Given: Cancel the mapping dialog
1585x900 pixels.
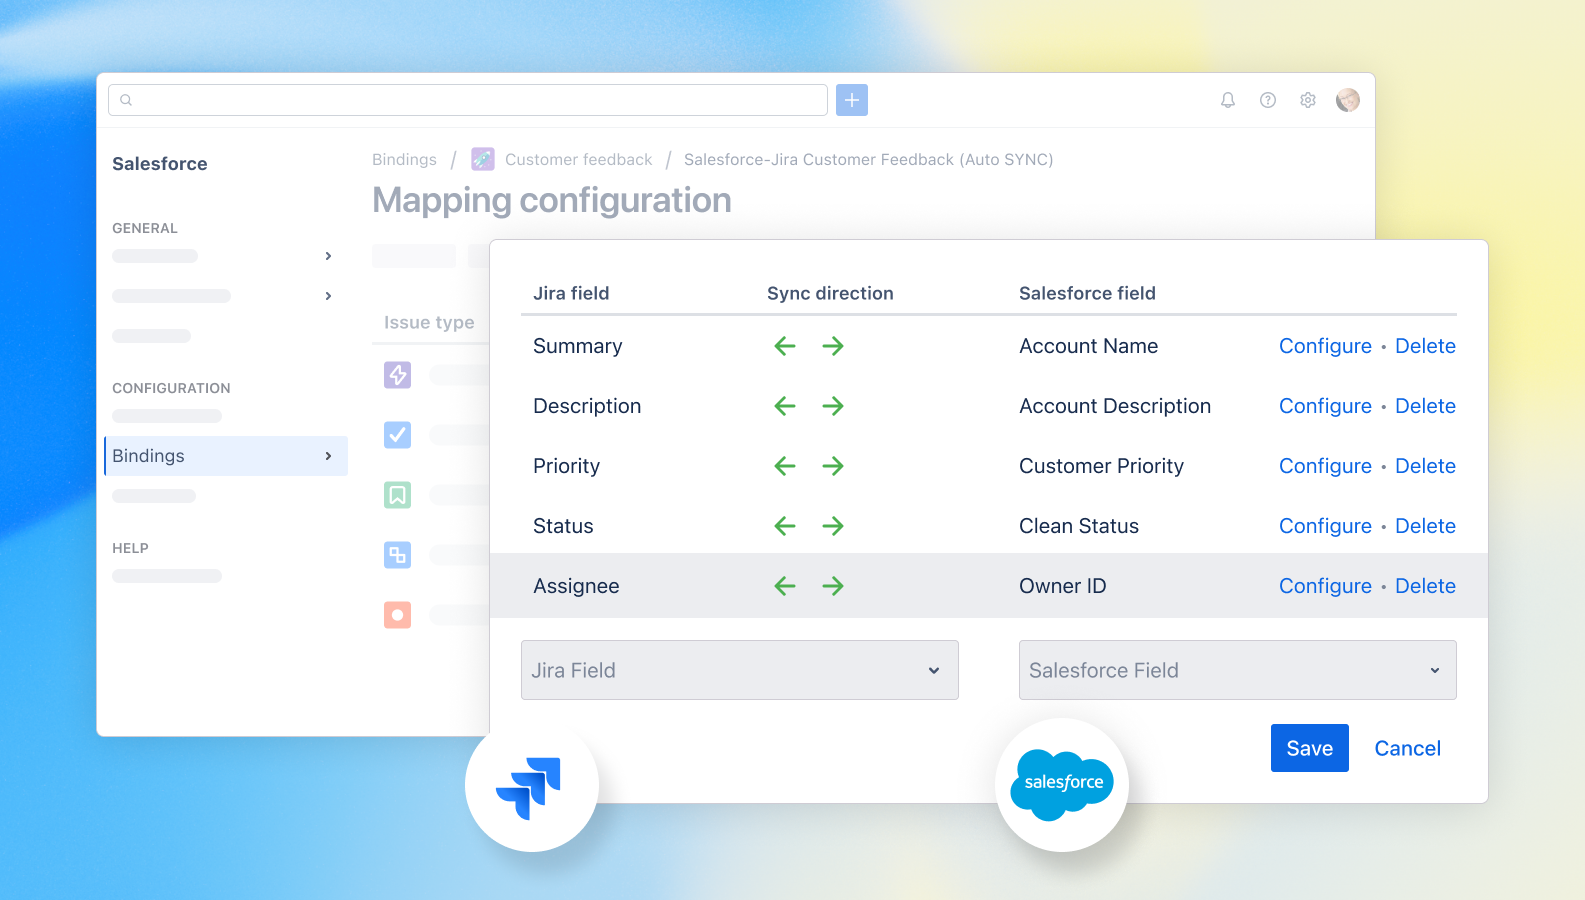Looking at the screenshot, I should (1407, 748).
